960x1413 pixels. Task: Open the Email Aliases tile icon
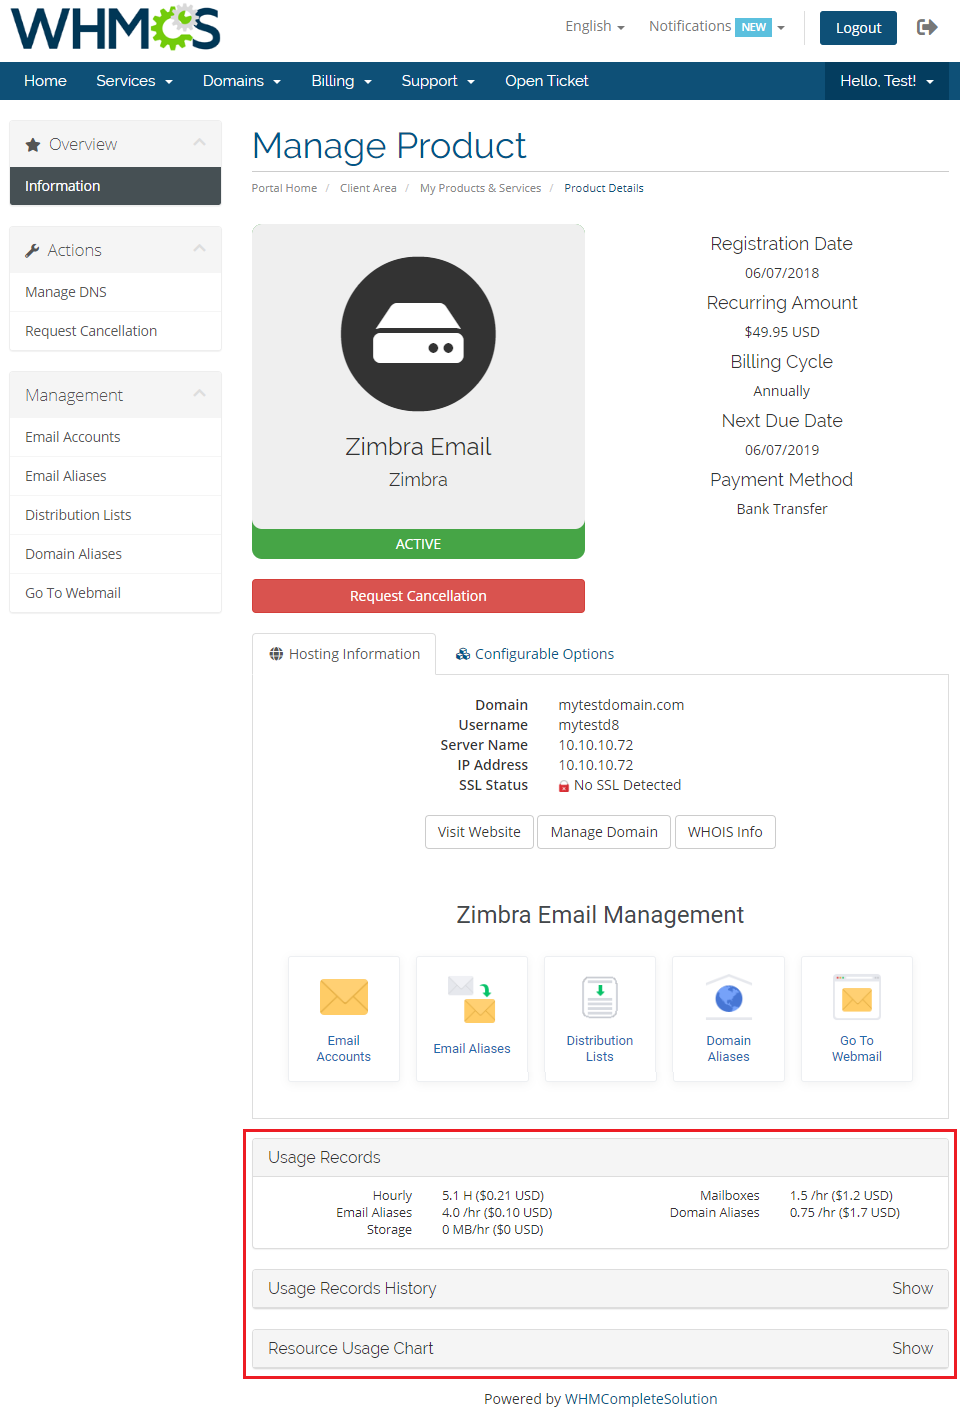(x=472, y=1000)
